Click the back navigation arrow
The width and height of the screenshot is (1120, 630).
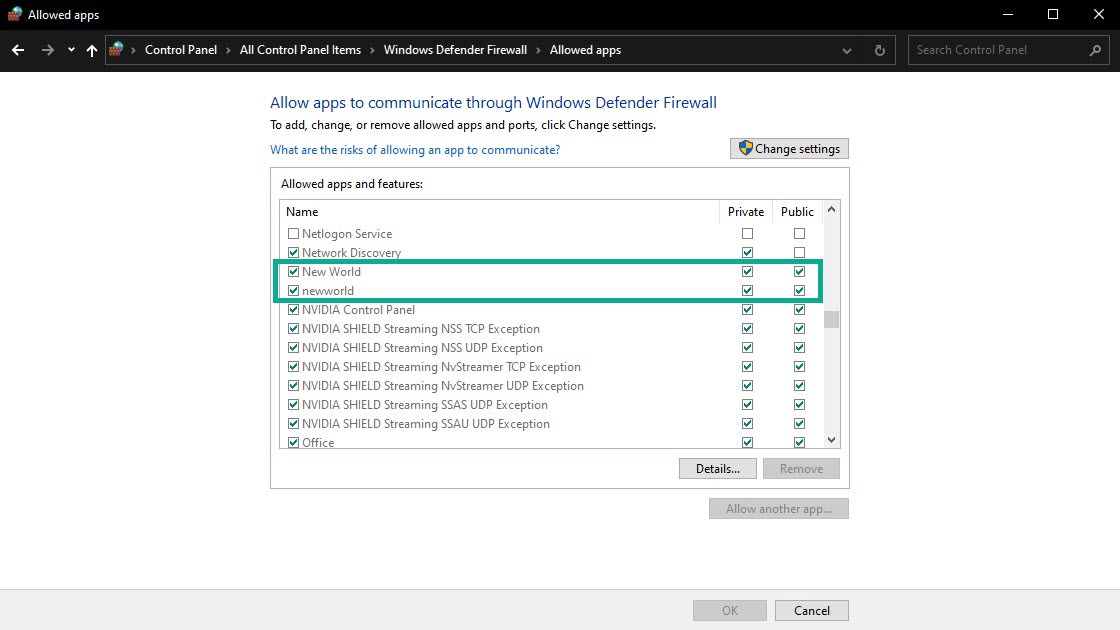[17, 49]
